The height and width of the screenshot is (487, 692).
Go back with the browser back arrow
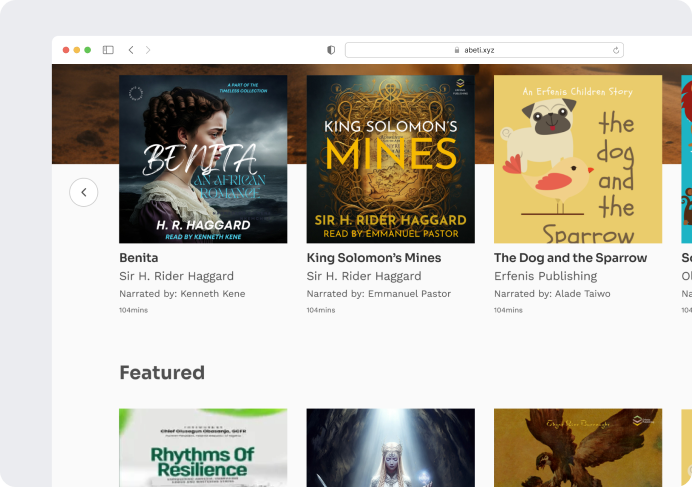(x=131, y=50)
